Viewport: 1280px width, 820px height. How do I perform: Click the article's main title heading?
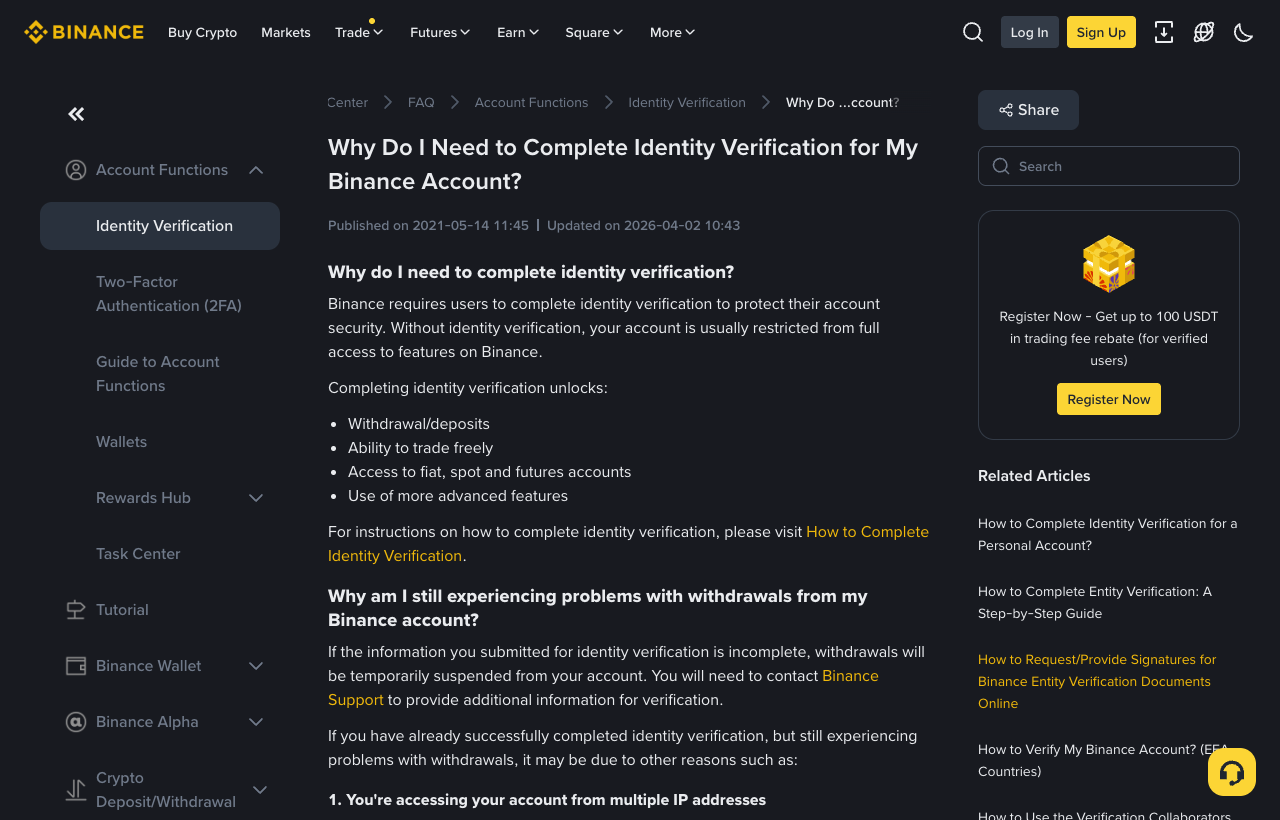pyautogui.click(x=623, y=164)
